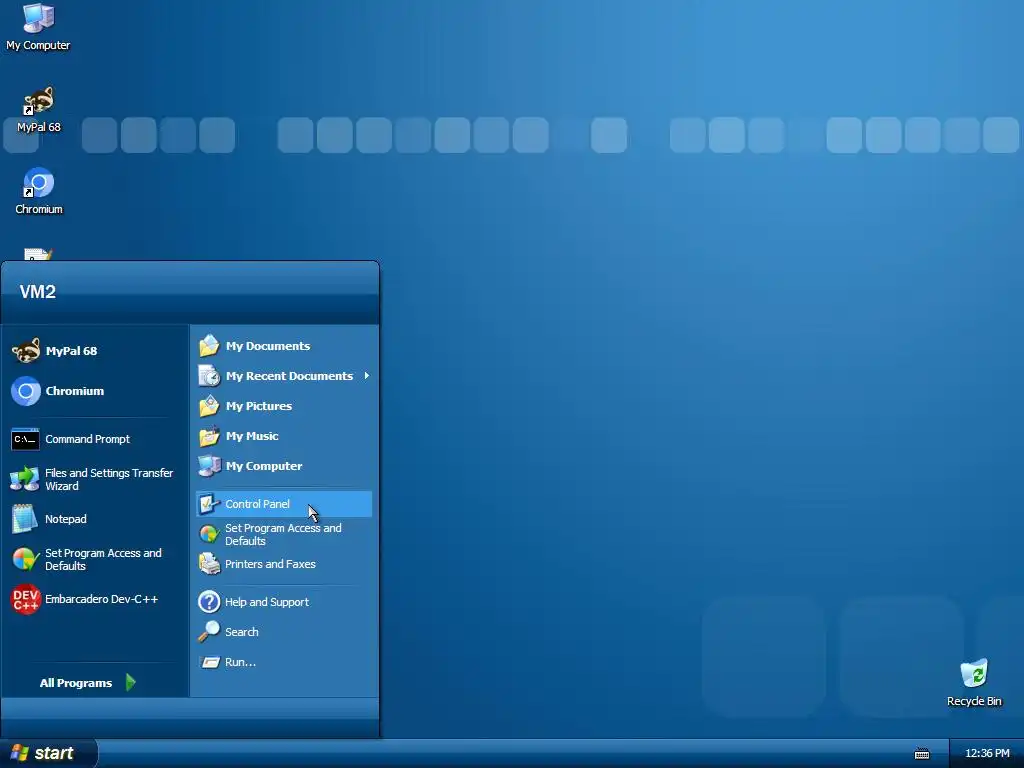Click the Start button
The width and height of the screenshot is (1024, 768).
click(x=48, y=753)
